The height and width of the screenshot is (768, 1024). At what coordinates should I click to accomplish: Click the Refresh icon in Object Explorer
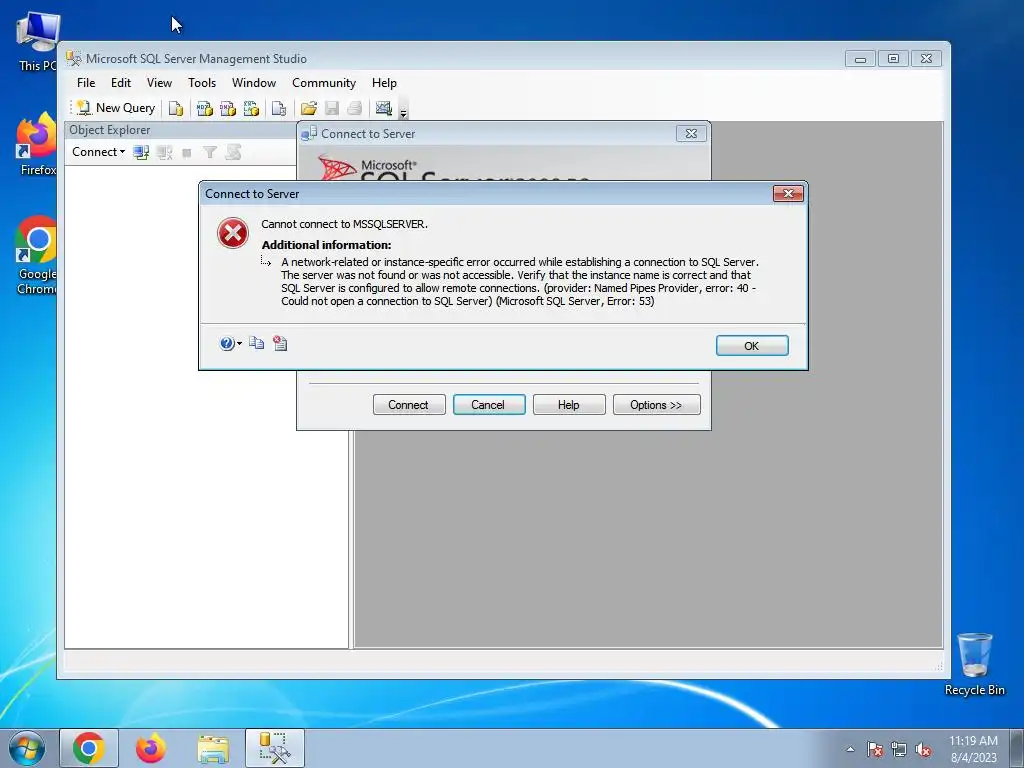(233, 152)
